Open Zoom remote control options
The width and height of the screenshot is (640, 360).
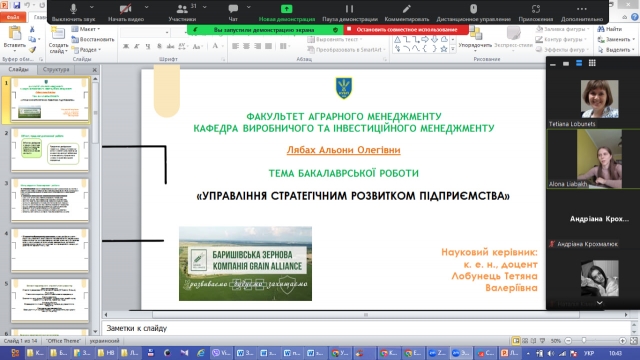coord(473,12)
